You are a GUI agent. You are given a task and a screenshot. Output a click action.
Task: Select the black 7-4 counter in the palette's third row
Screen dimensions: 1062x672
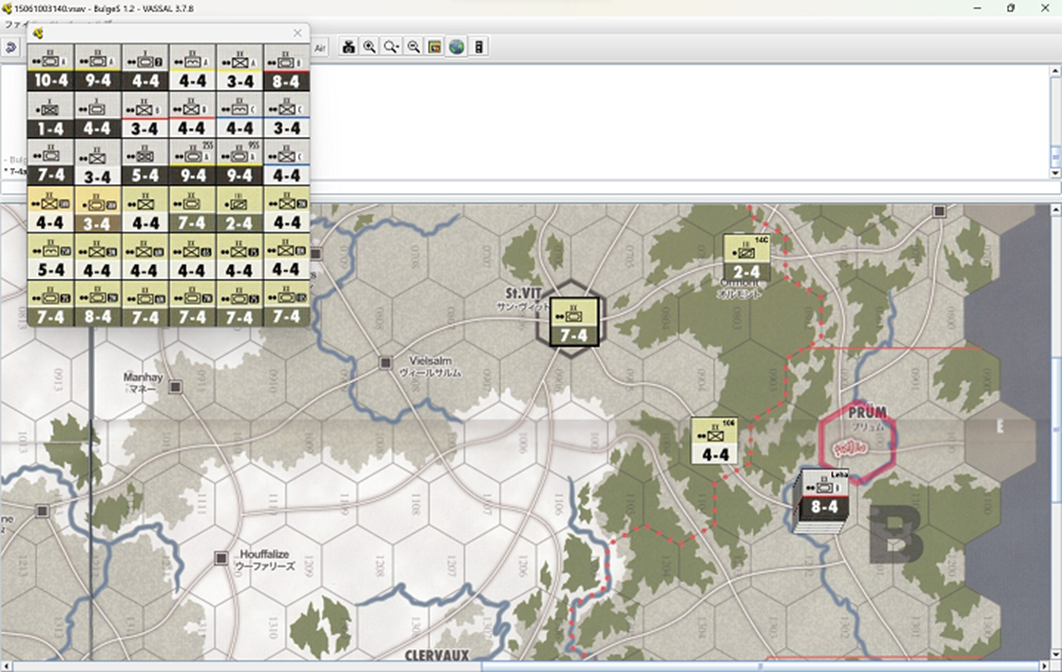click(51, 163)
